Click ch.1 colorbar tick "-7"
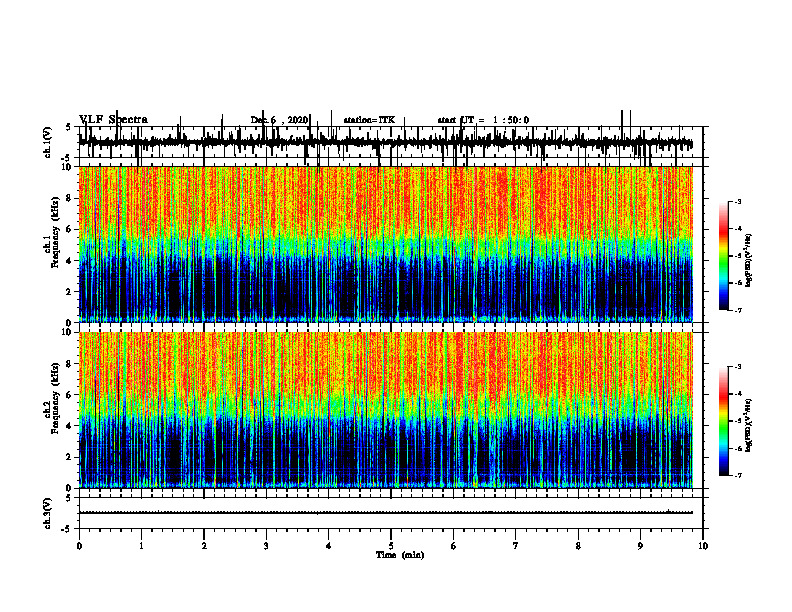Viewport: 792px width, 612px height. click(738, 310)
